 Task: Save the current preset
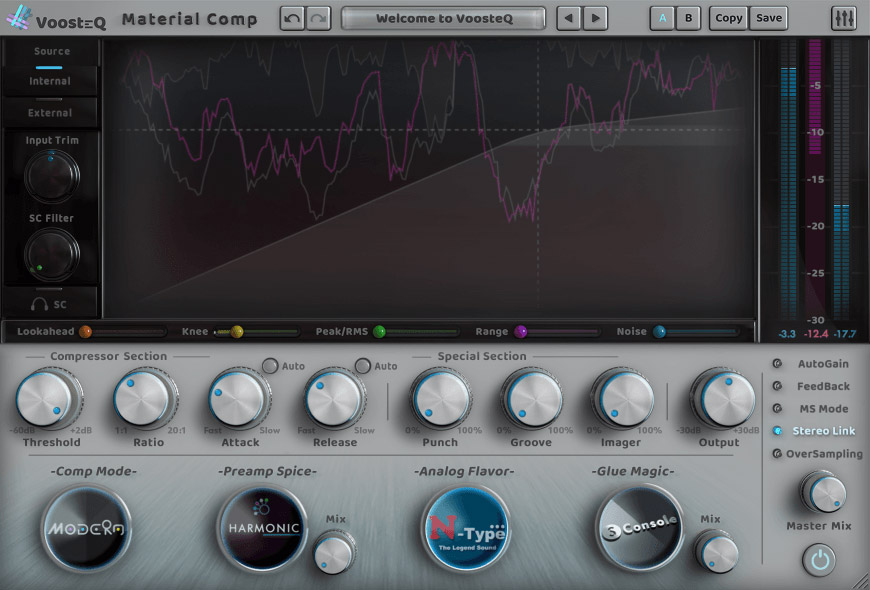tap(768, 17)
